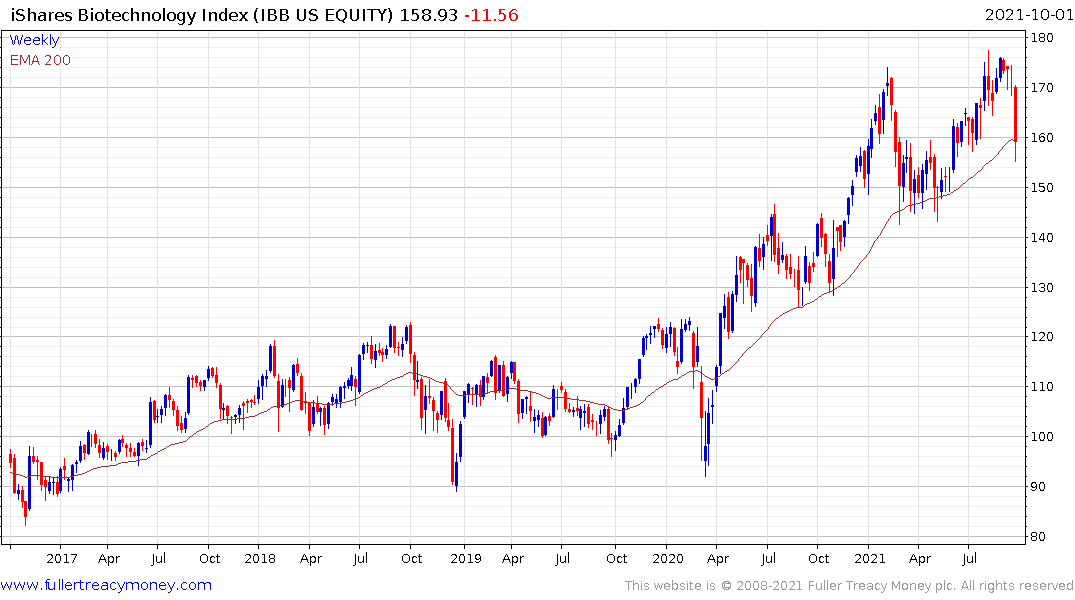Click the 100 price axis label

coord(1042,437)
